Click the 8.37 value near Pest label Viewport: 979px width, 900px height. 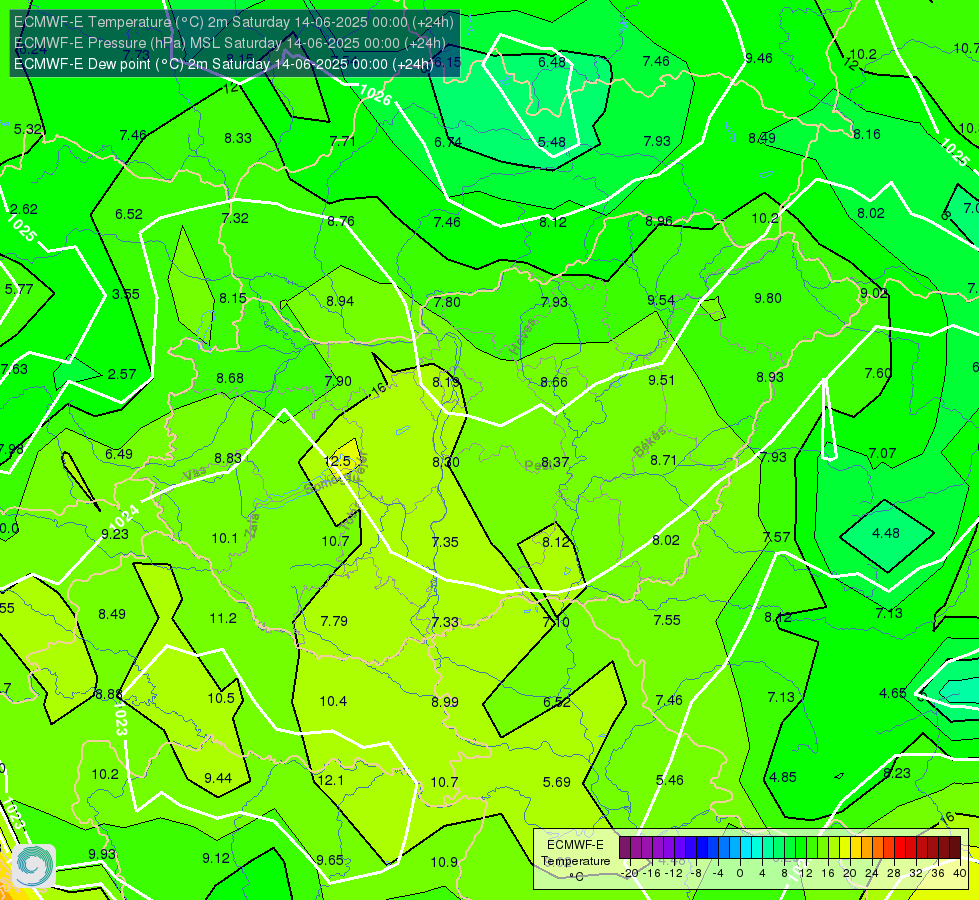[555, 462]
